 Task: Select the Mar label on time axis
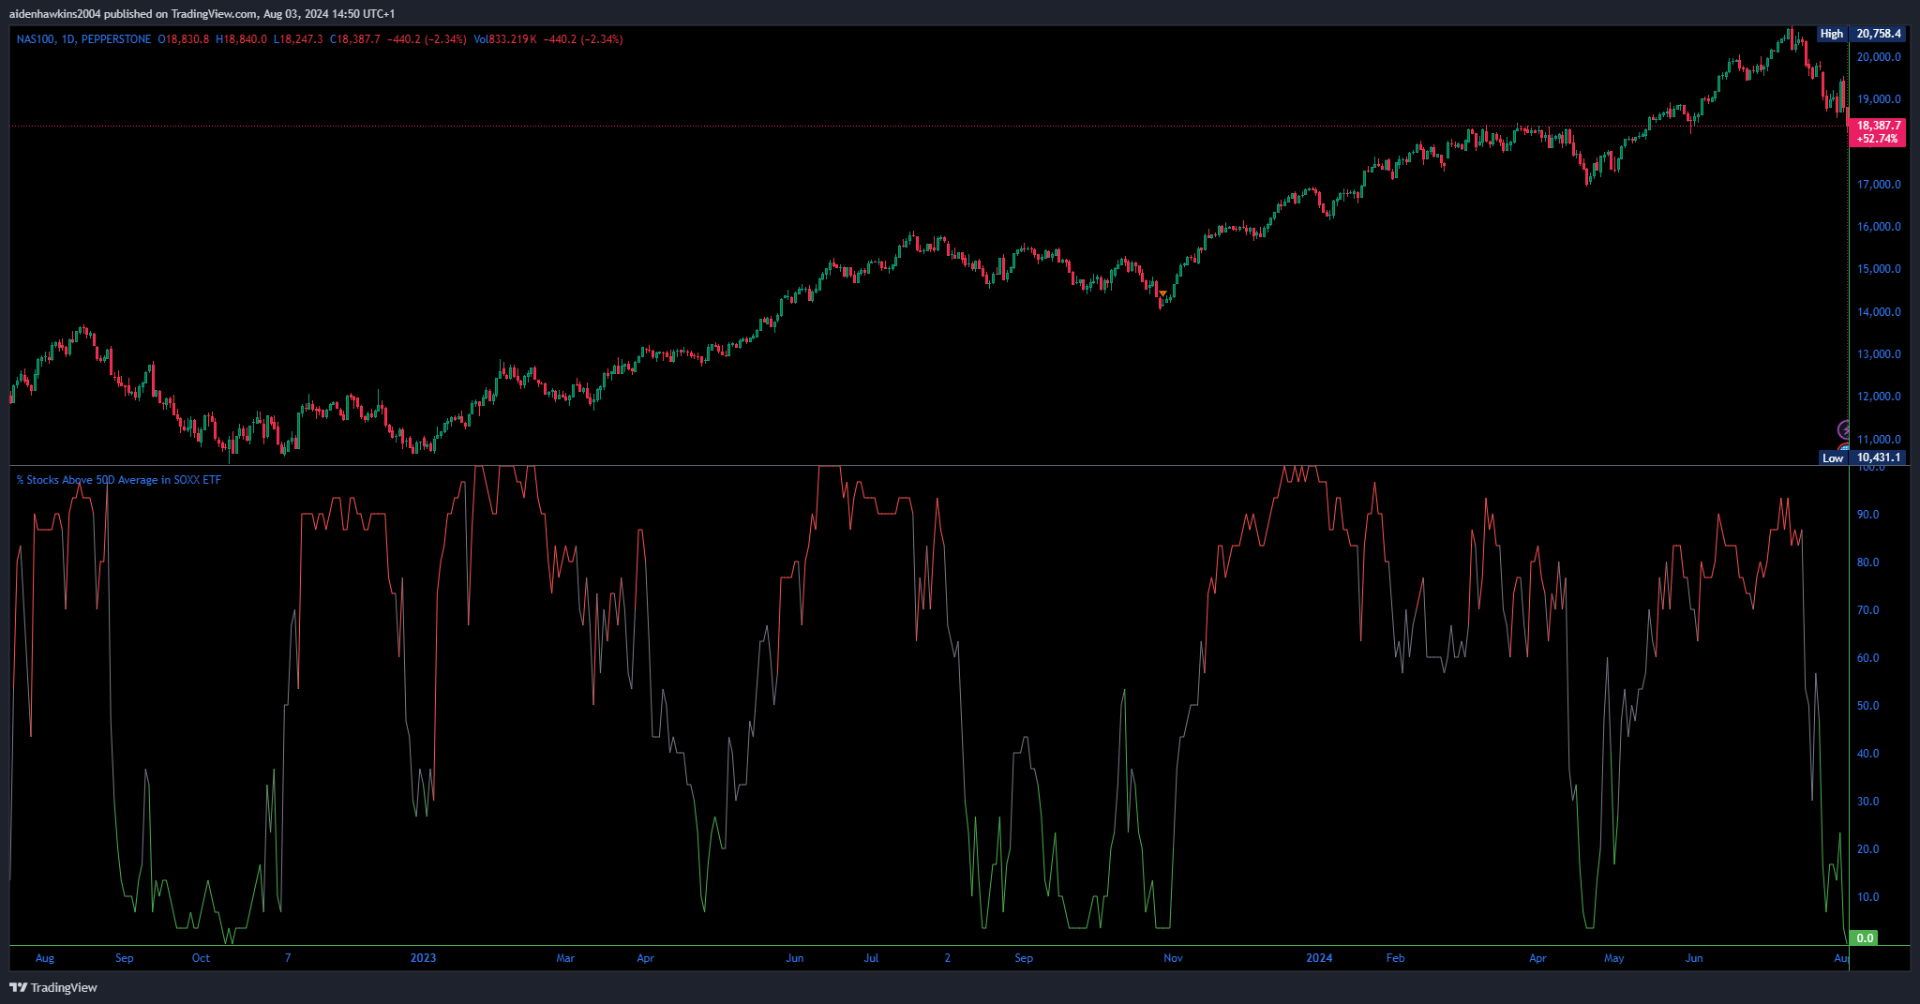coord(565,958)
